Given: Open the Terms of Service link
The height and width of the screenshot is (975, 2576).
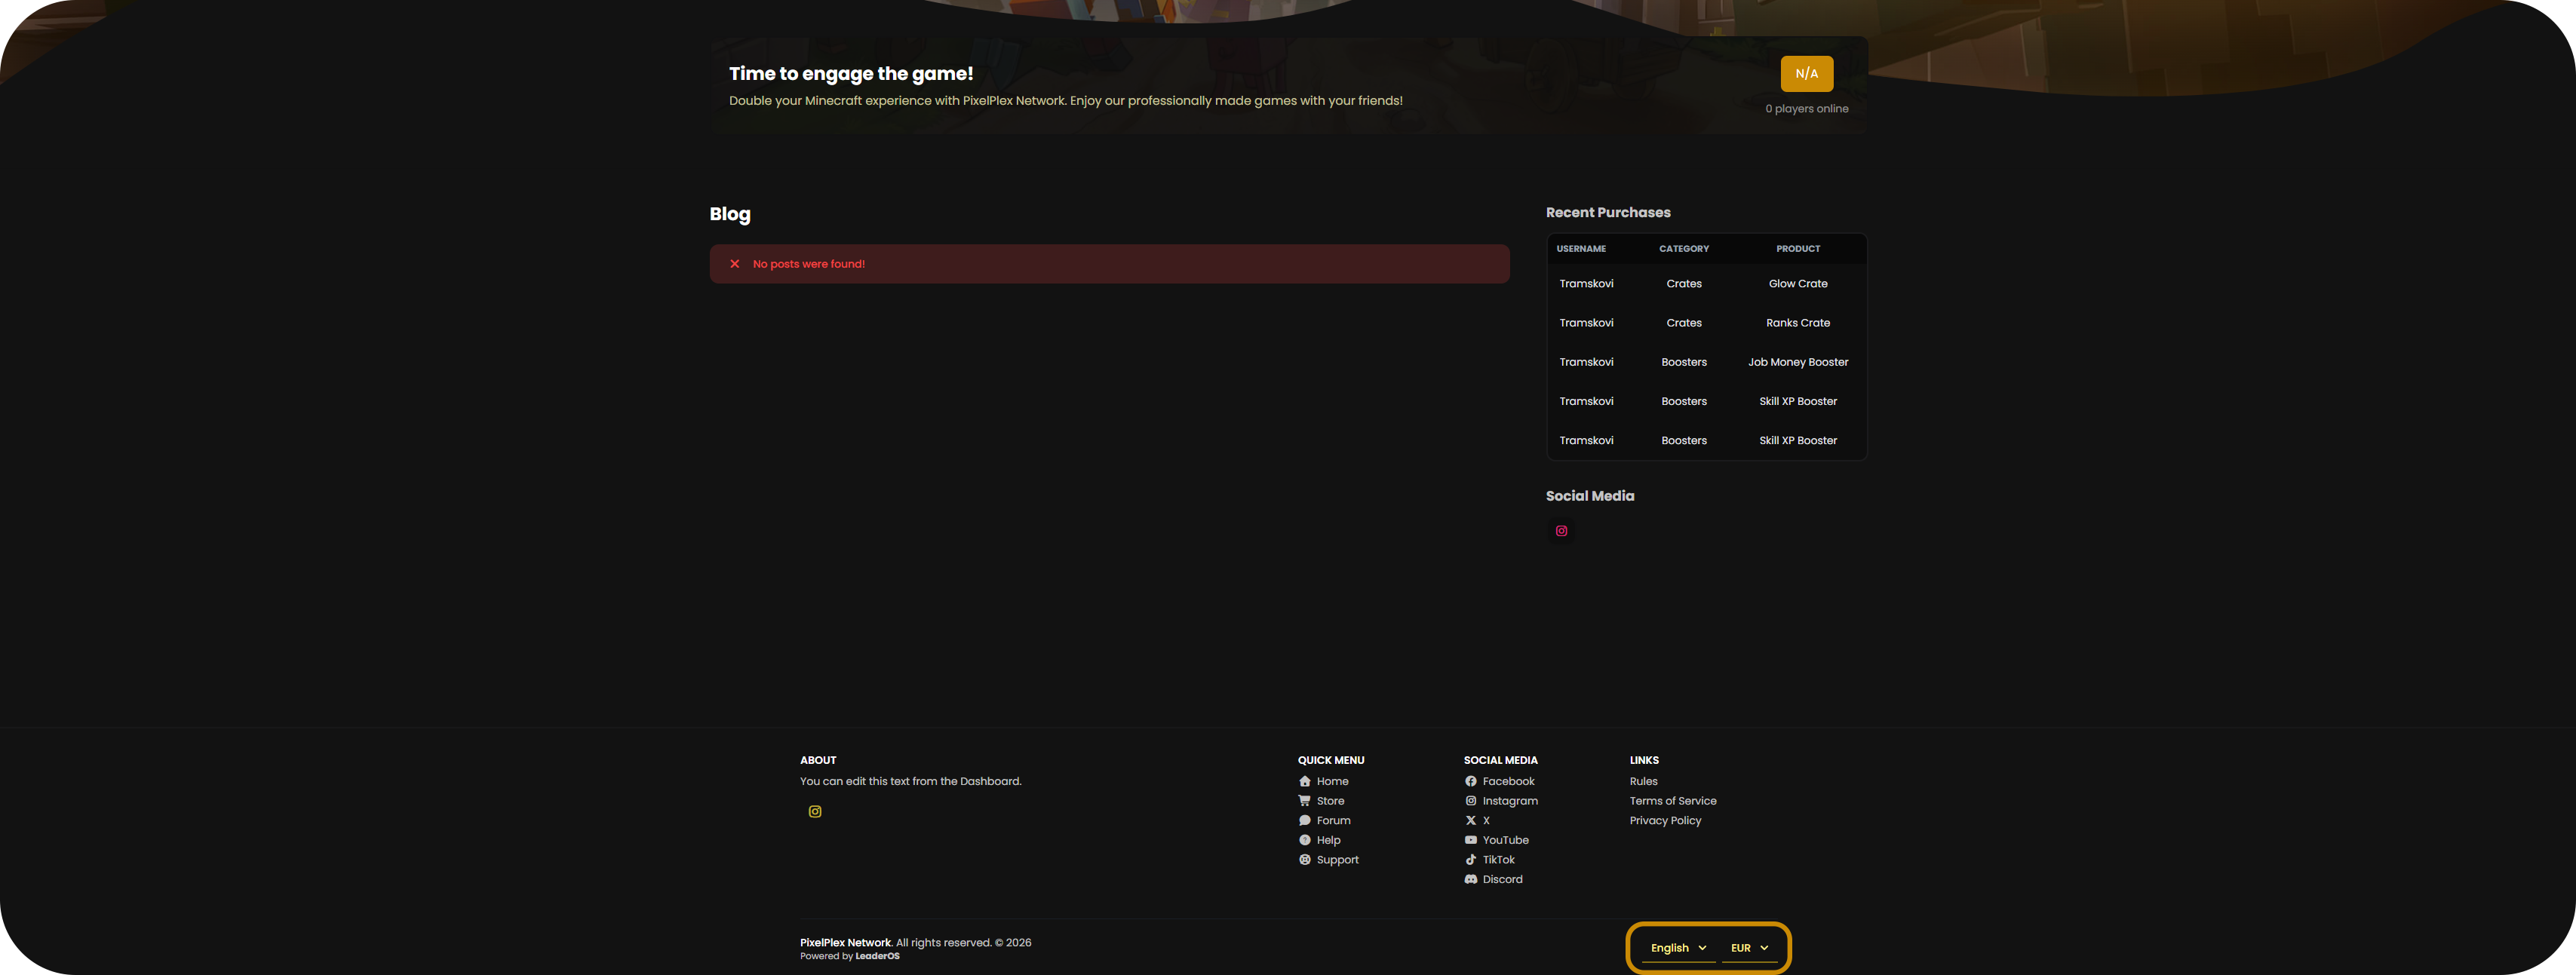Looking at the screenshot, I should coord(1672,801).
